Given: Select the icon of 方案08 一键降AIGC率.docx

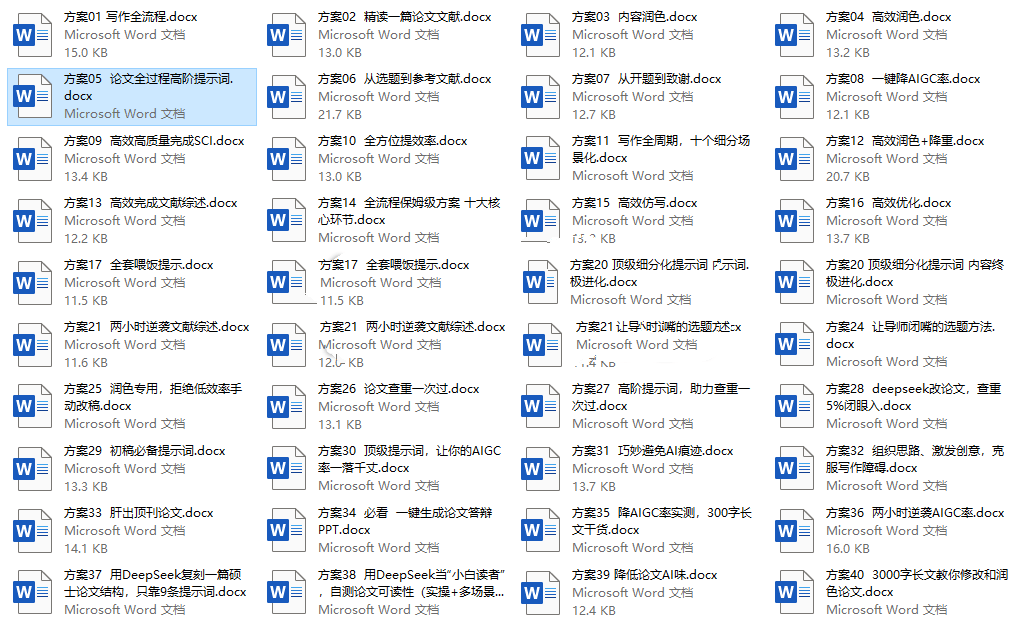Looking at the screenshot, I should pyautogui.click(x=795, y=96).
